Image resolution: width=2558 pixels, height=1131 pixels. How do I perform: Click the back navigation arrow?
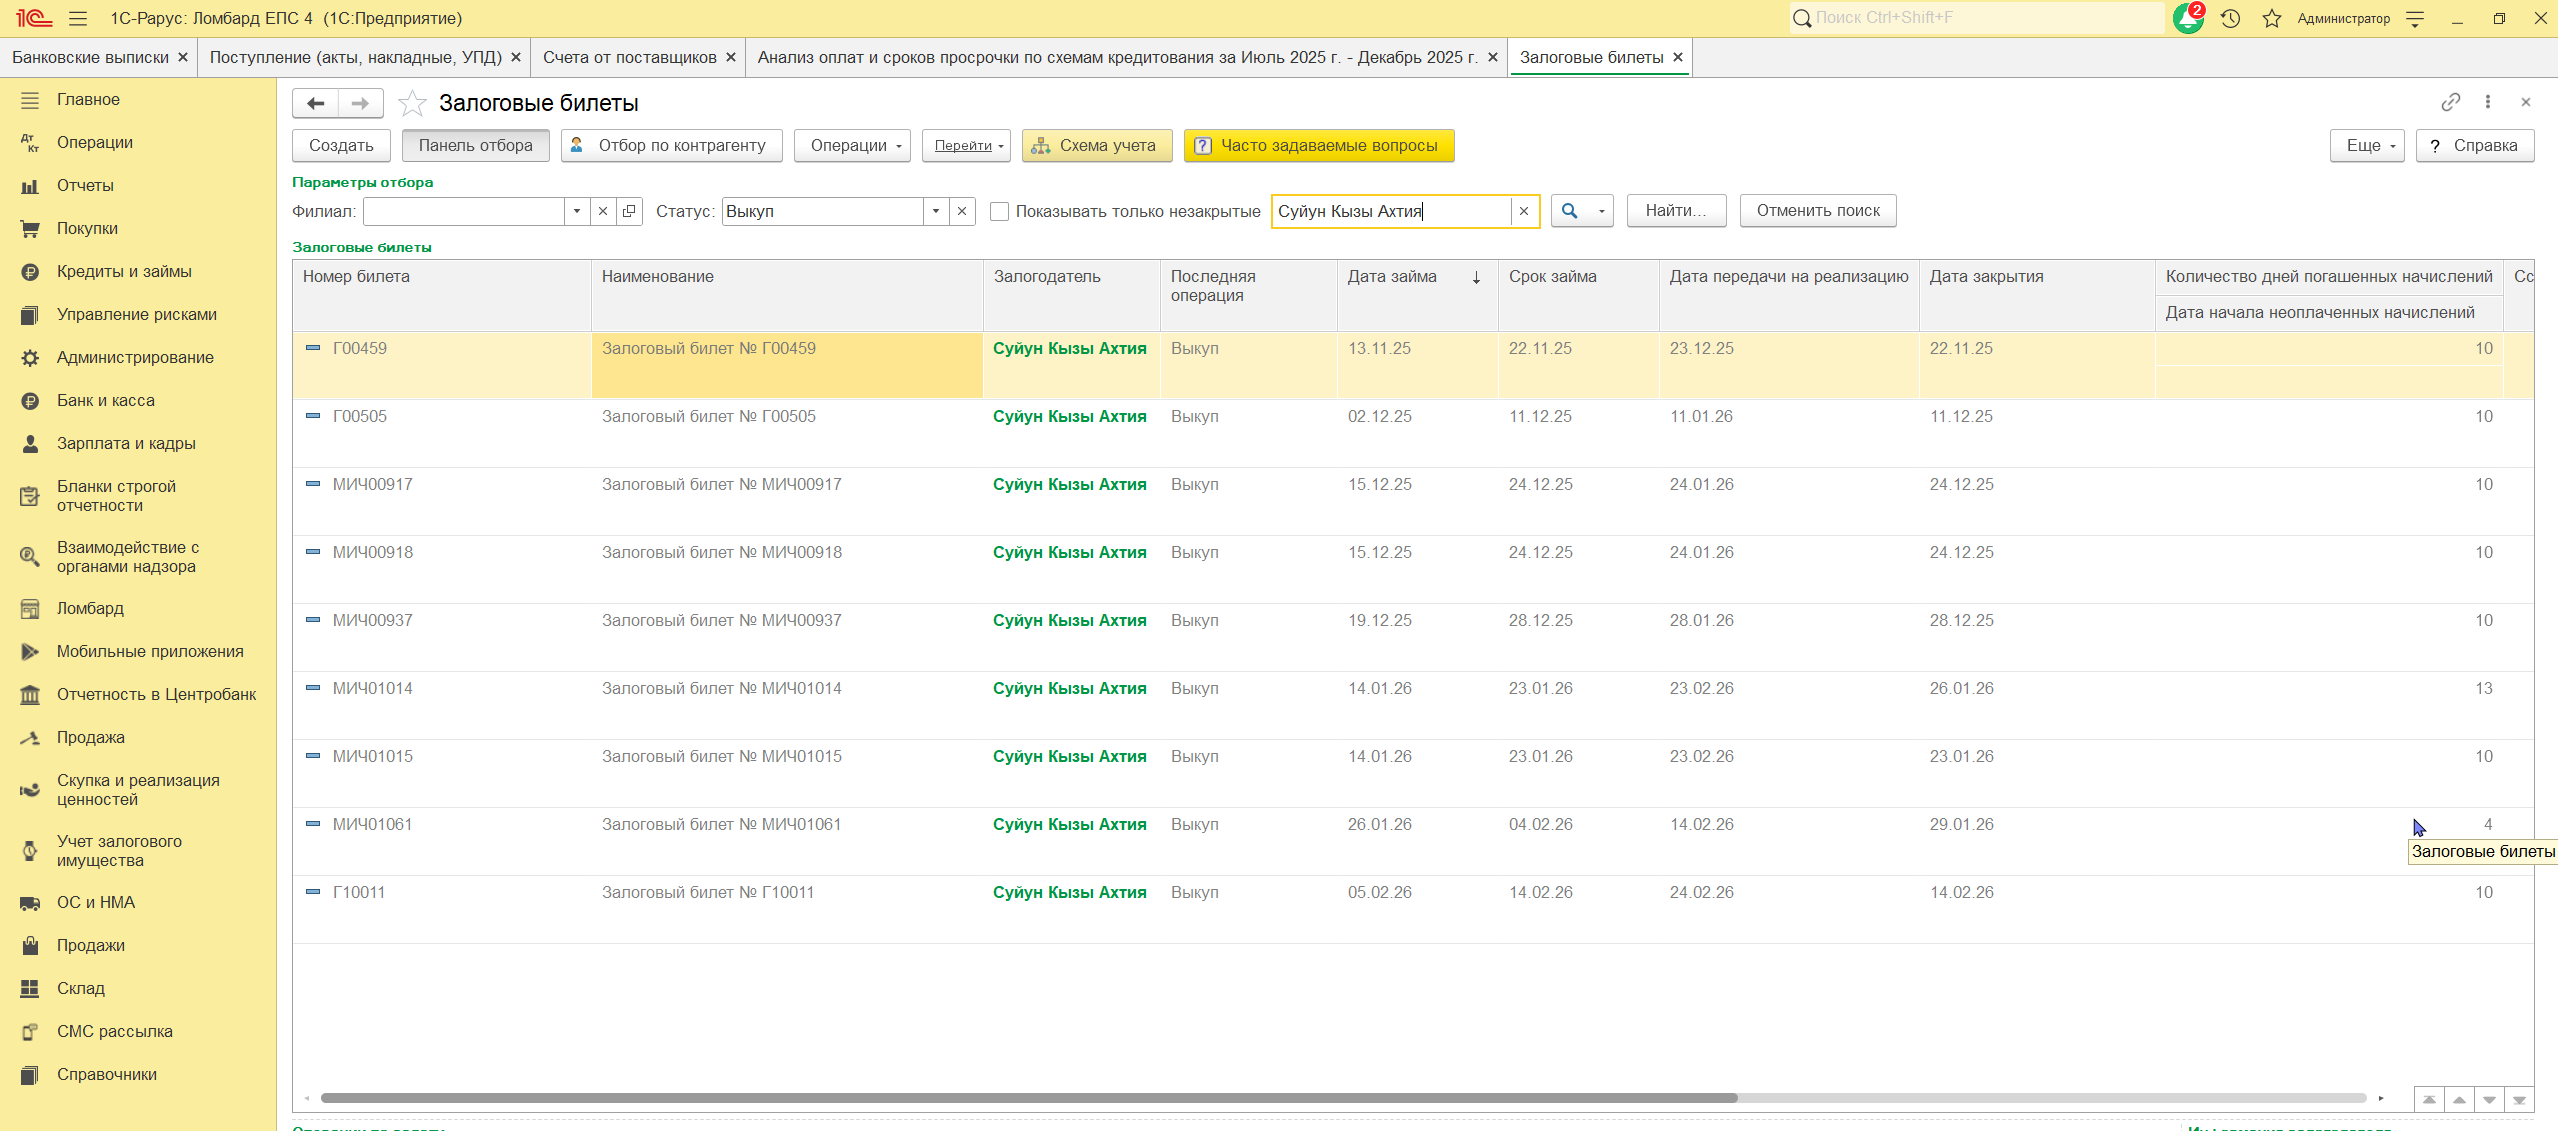tap(316, 103)
